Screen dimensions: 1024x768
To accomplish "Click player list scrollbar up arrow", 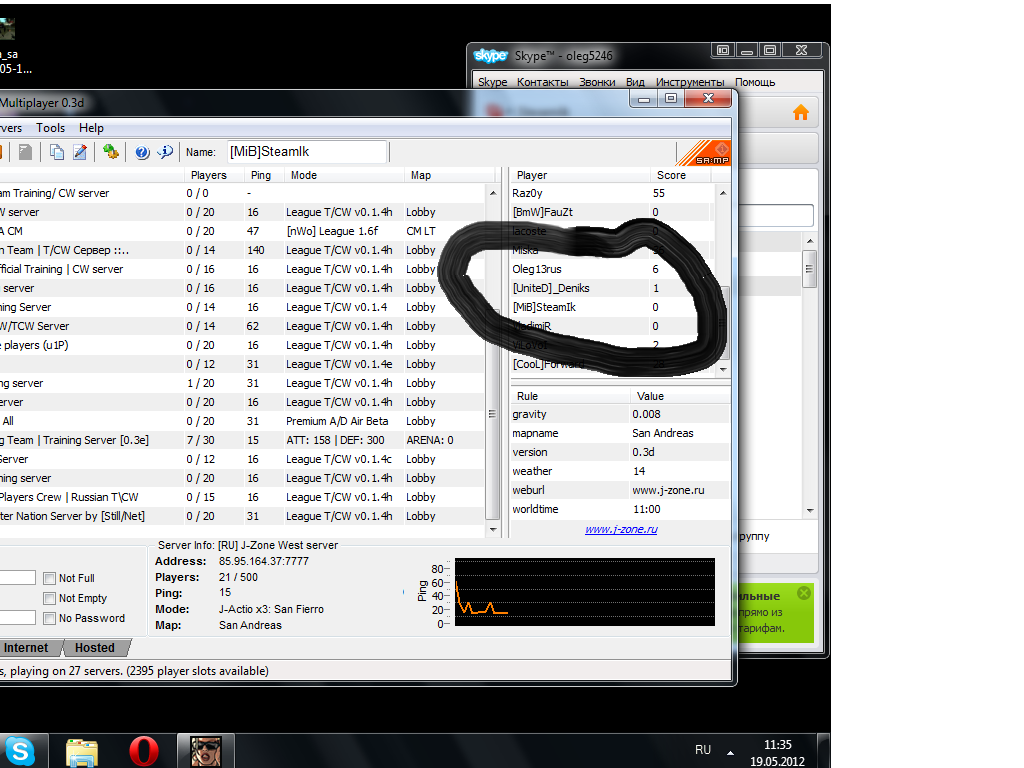I will click(x=723, y=193).
